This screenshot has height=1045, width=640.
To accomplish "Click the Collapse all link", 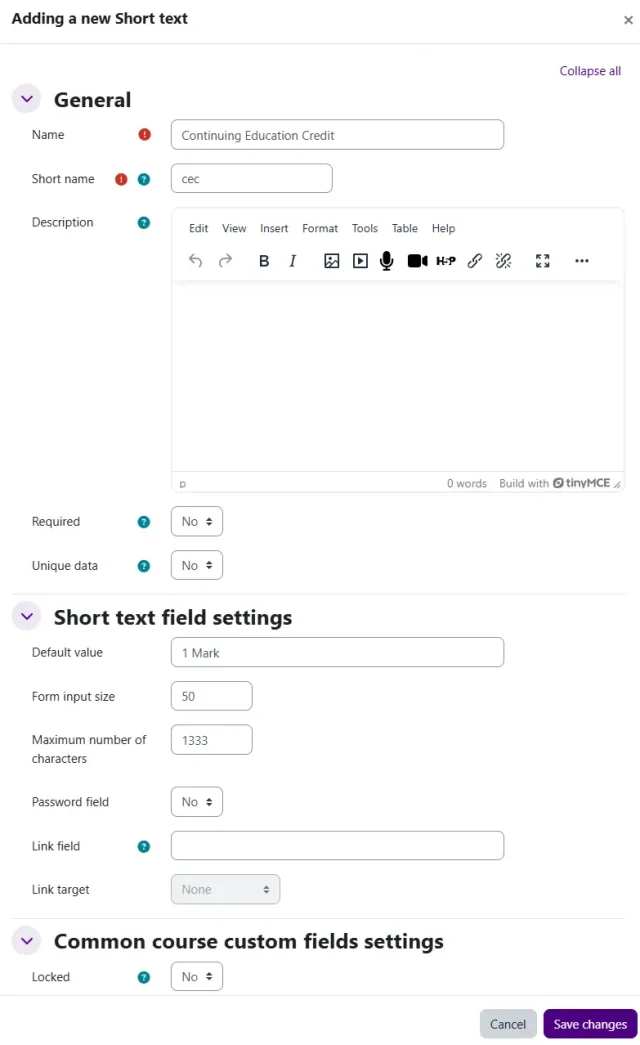I will click(x=590, y=71).
